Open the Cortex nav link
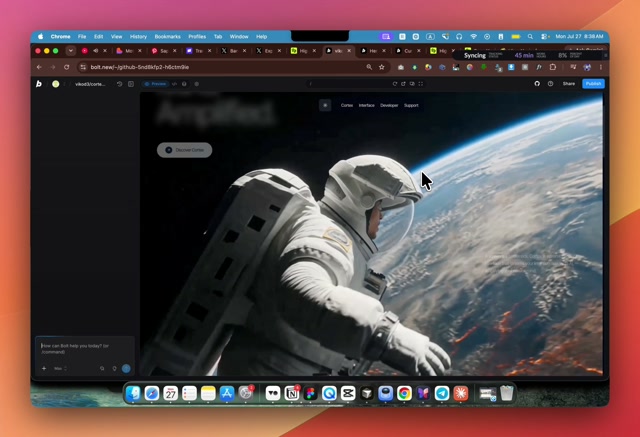The height and width of the screenshot is (437, 640). (x=347, y=105)
